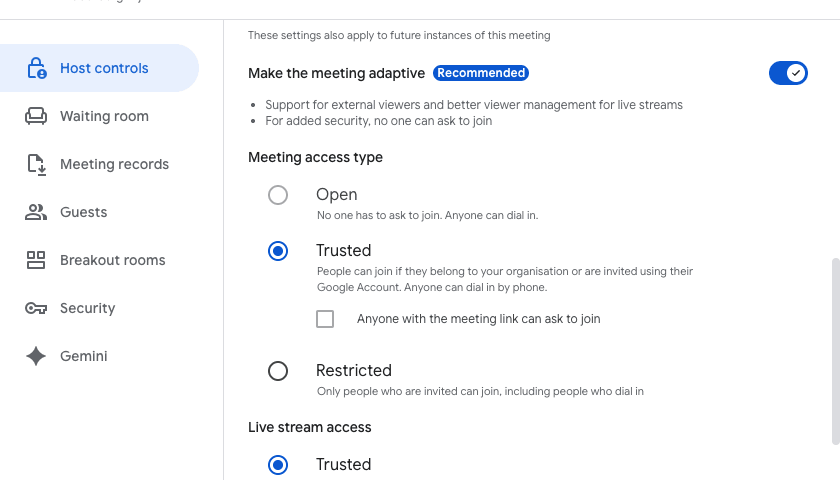The height and width of the screenshot is (480, 840).
Task: Click the Waiting room sofa icon
Action: [x=36, y=116]
